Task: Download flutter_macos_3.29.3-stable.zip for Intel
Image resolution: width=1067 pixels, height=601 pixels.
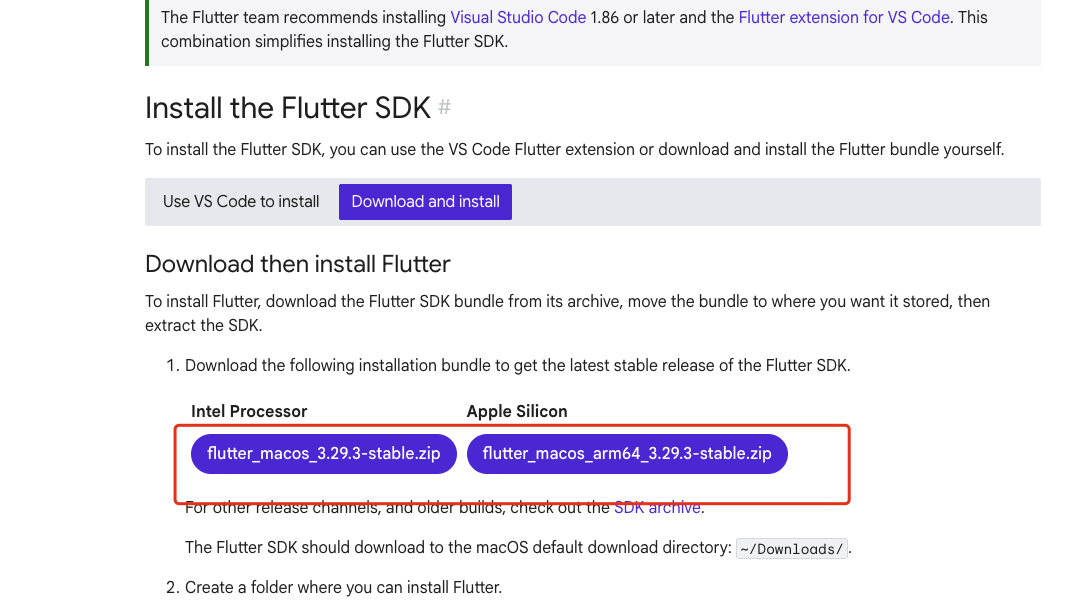Action: (323, 453)
